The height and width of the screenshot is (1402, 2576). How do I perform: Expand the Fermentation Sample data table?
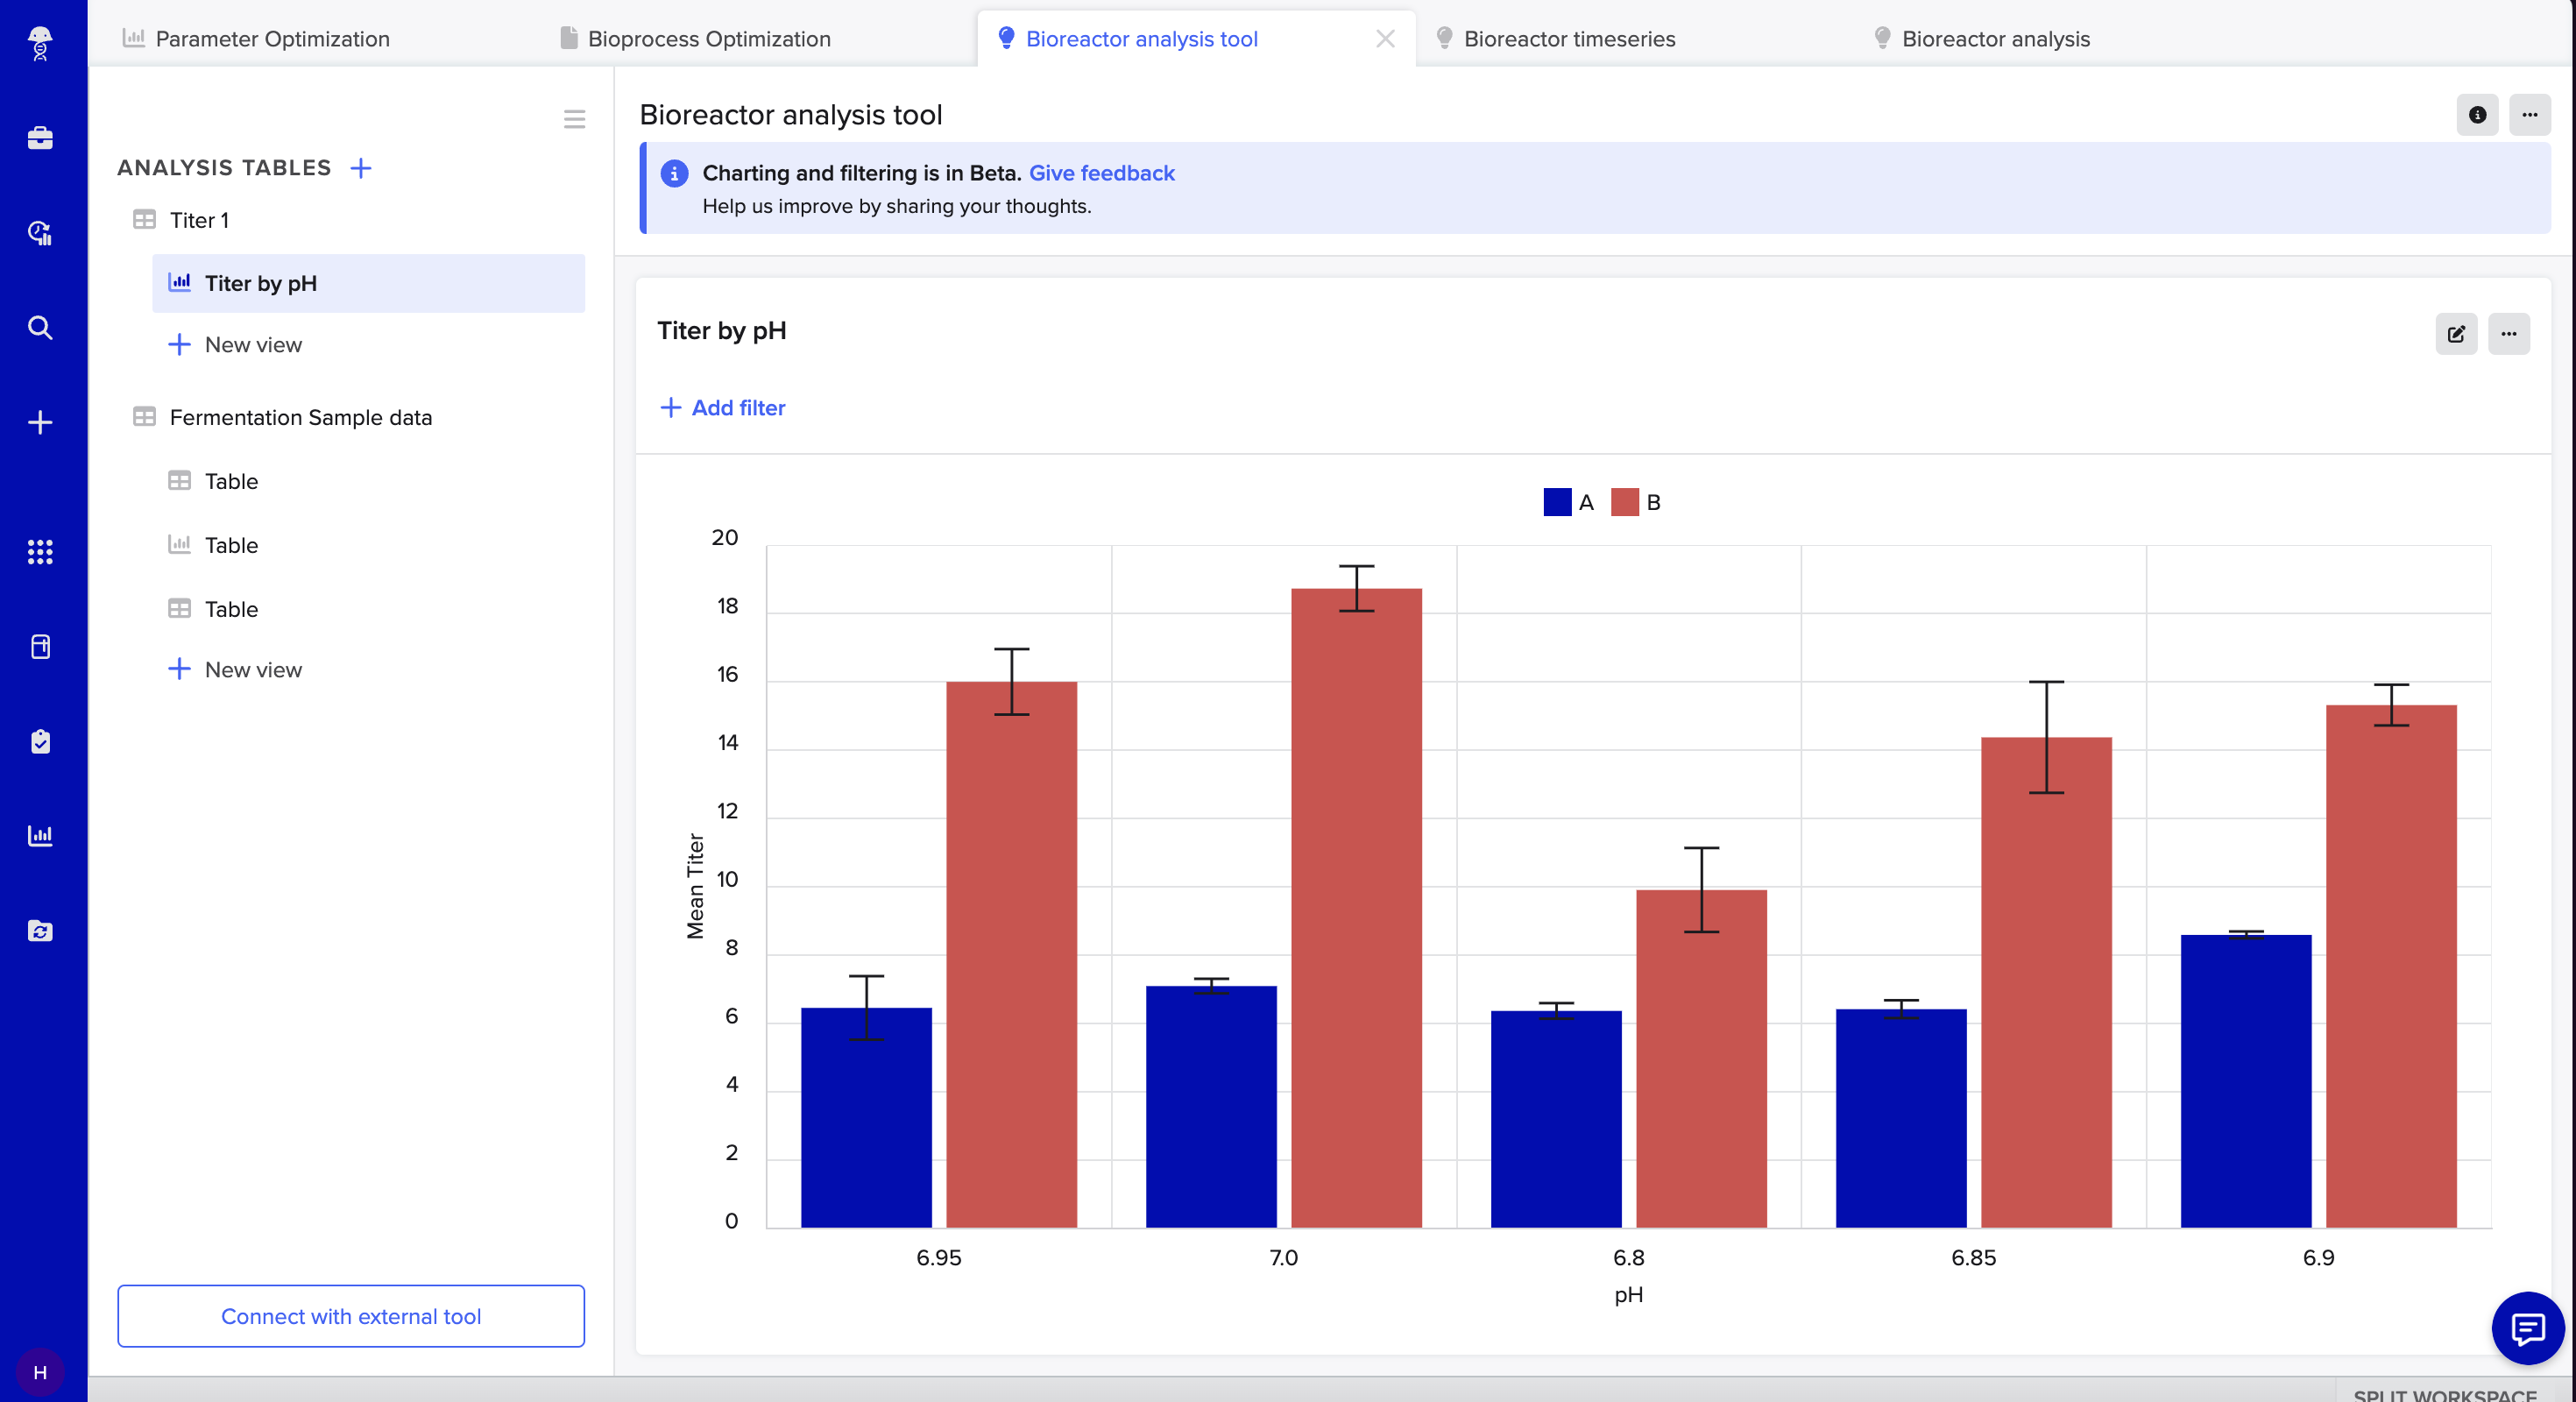point(301,414)
